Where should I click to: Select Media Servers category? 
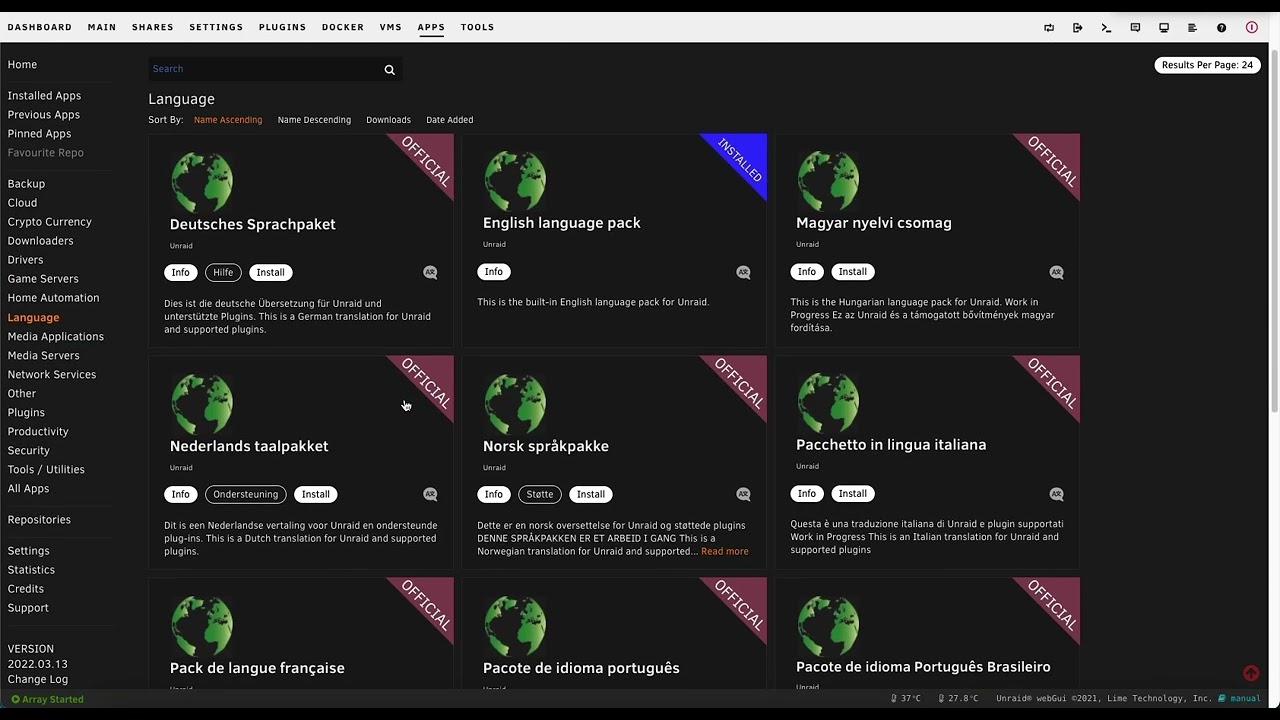click(44, 356)
